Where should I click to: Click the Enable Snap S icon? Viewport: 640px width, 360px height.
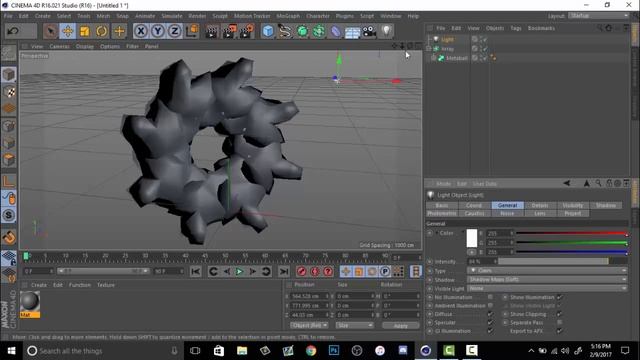tap(9, 215)
